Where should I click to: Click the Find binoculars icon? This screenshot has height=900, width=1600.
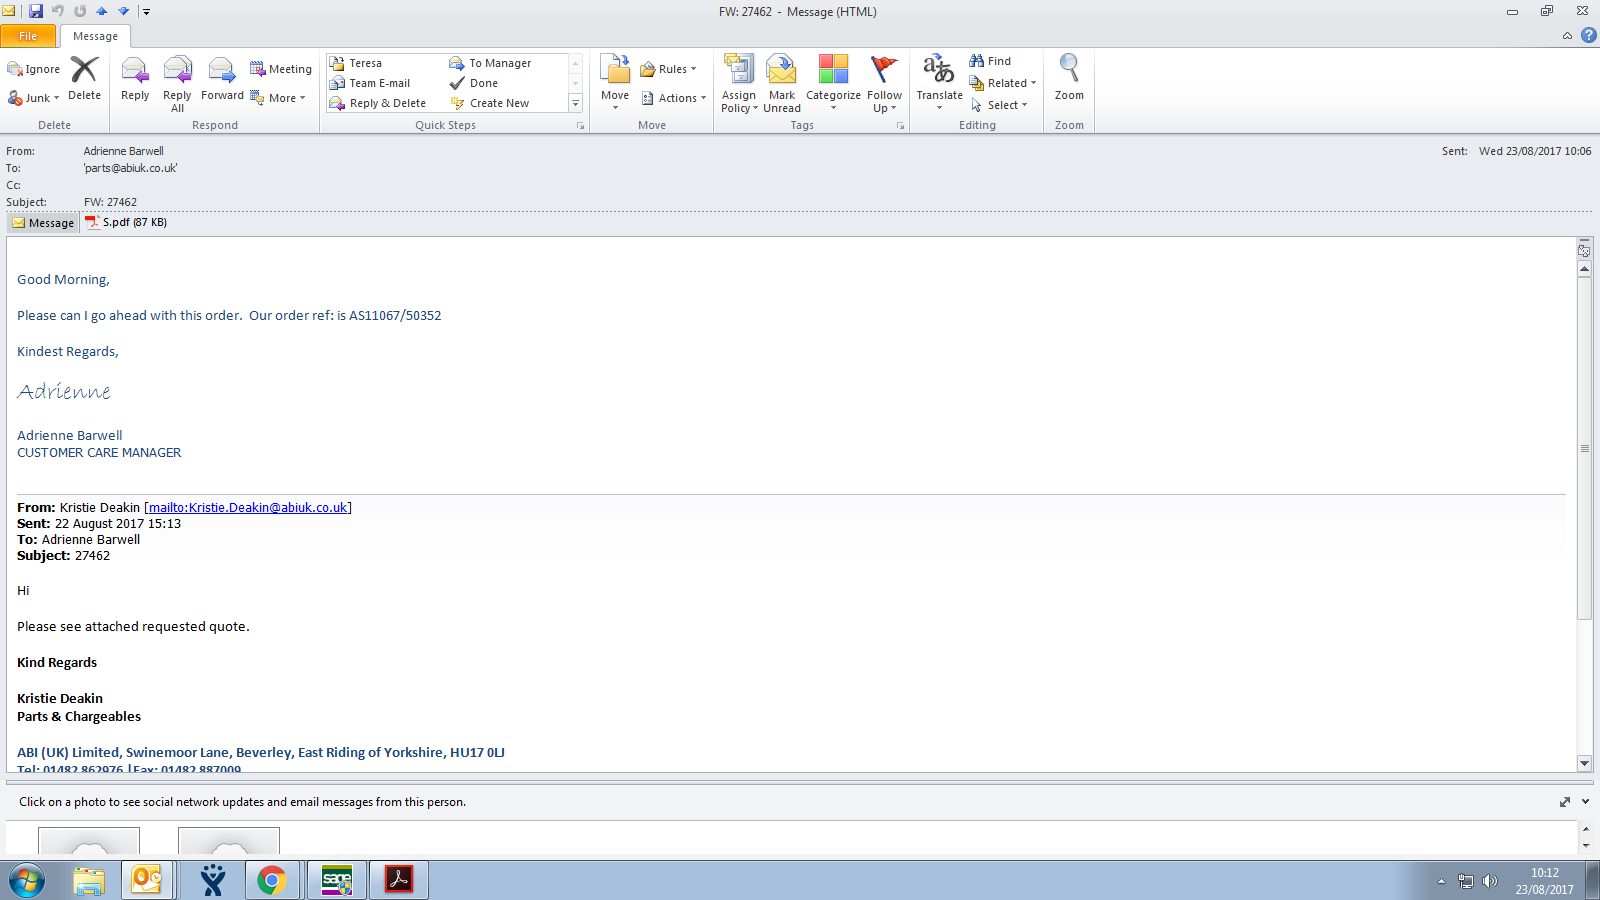[x=977, y=61]
